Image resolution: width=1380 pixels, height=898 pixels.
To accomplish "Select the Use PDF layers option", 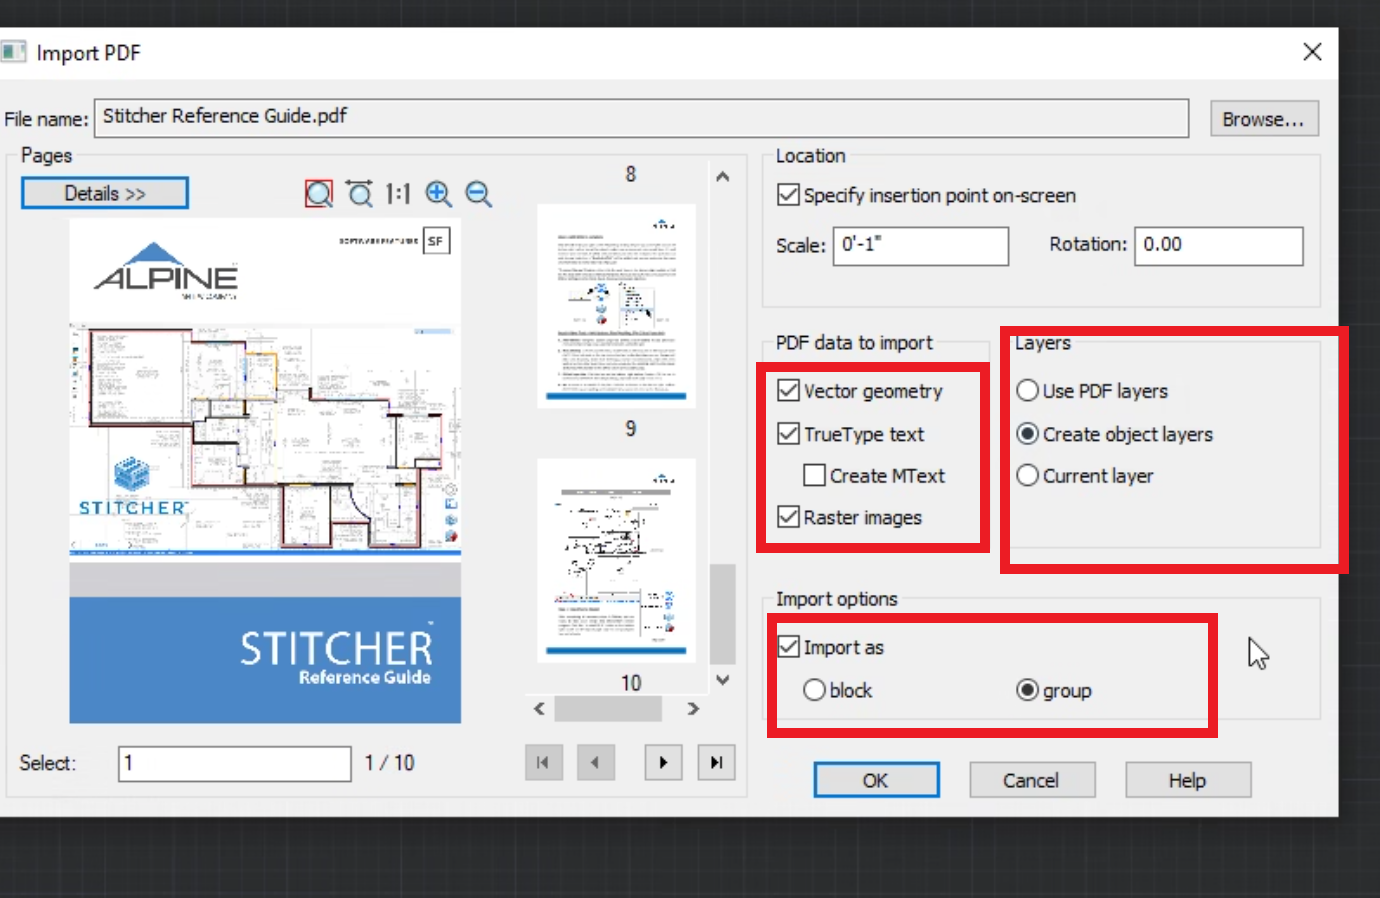I will [x=1027, y=390].
